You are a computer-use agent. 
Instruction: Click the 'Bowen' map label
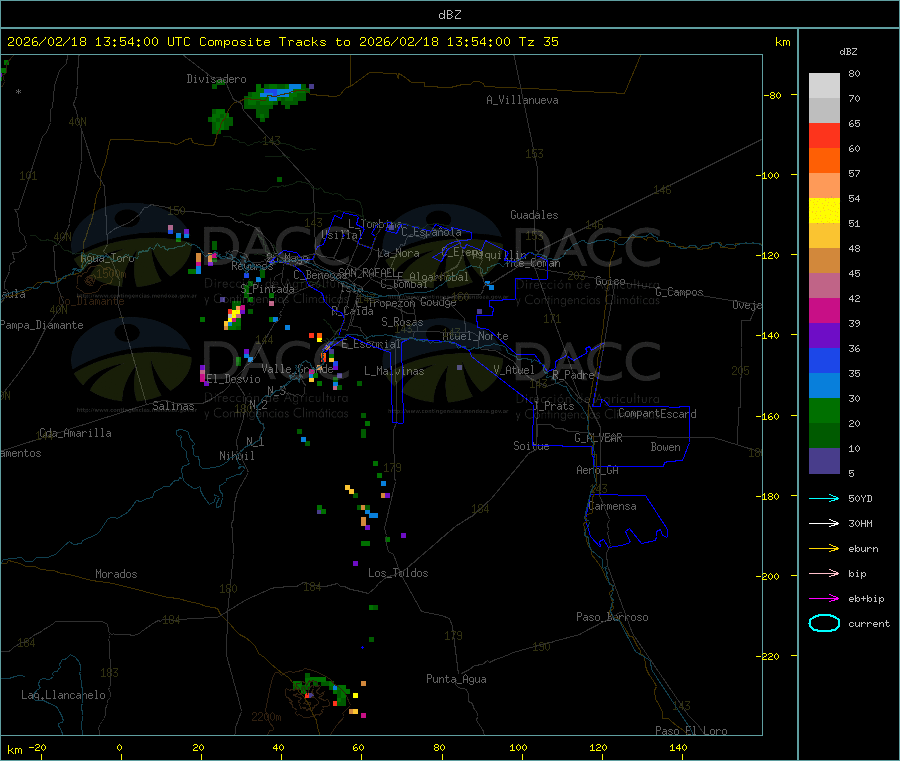(x=665, y=447)
